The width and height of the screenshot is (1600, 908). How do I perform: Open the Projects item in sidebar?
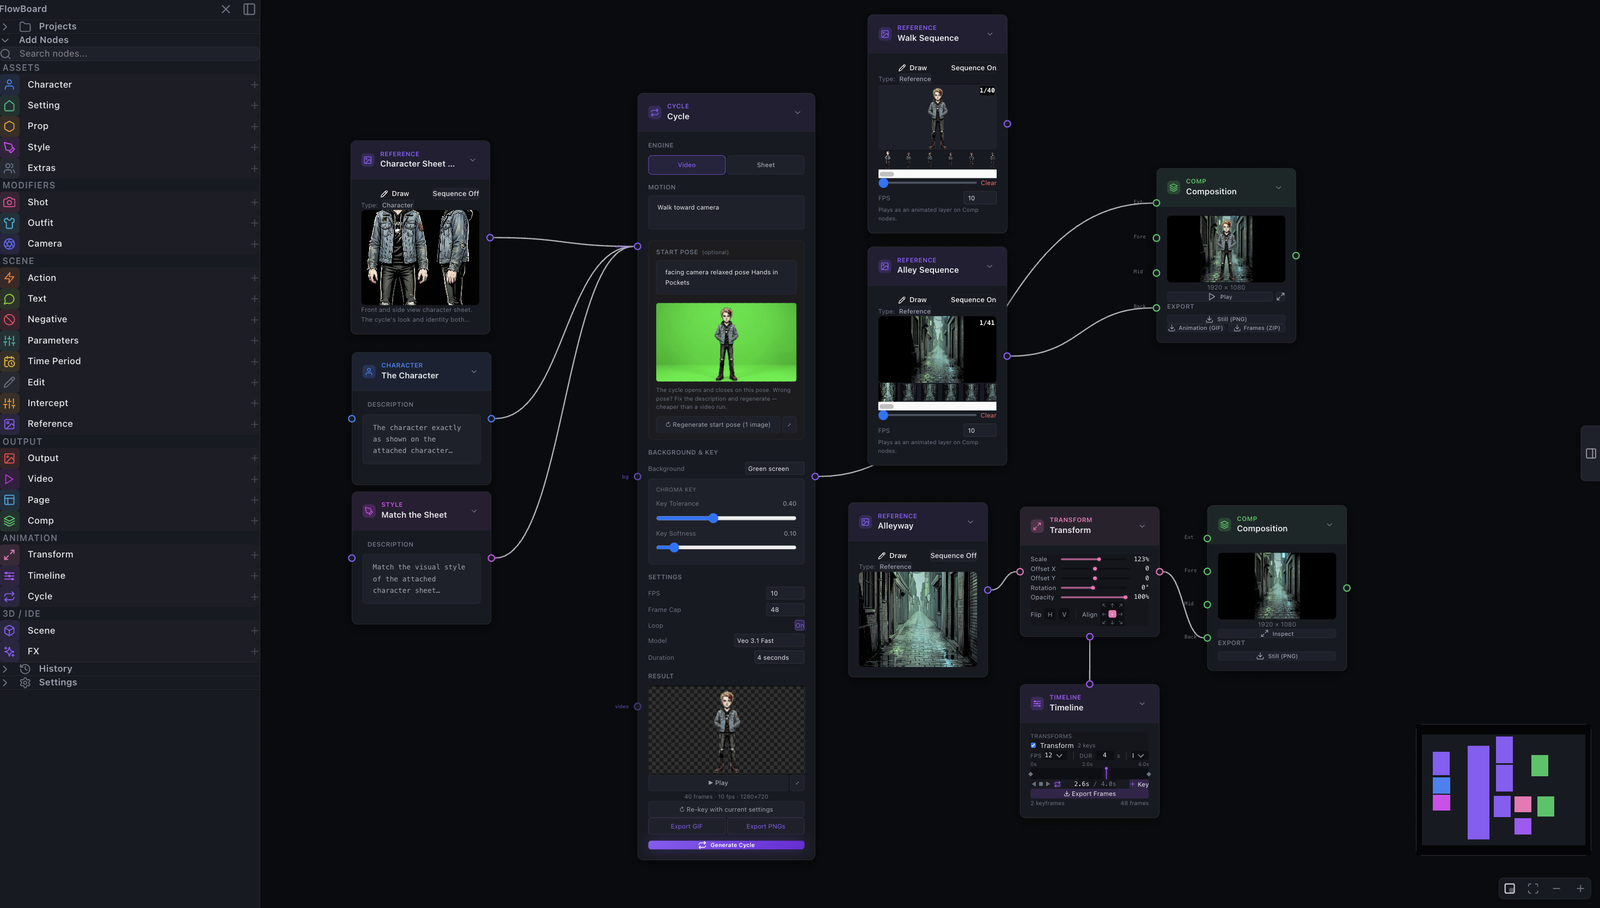pos(130,26)
